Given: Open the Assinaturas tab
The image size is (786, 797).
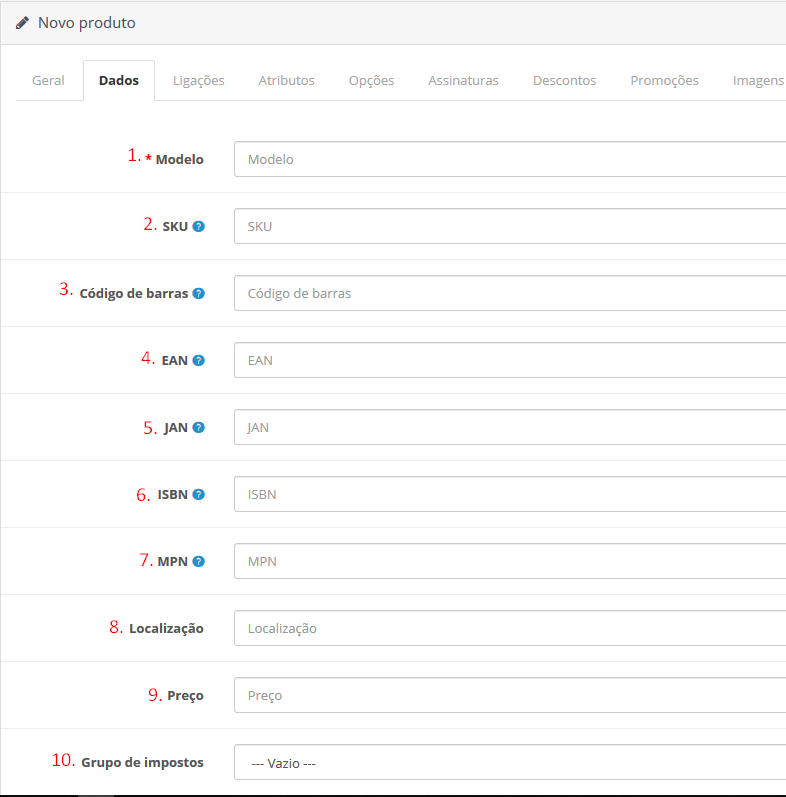Looking at the screenshot, I should [463, 80].
